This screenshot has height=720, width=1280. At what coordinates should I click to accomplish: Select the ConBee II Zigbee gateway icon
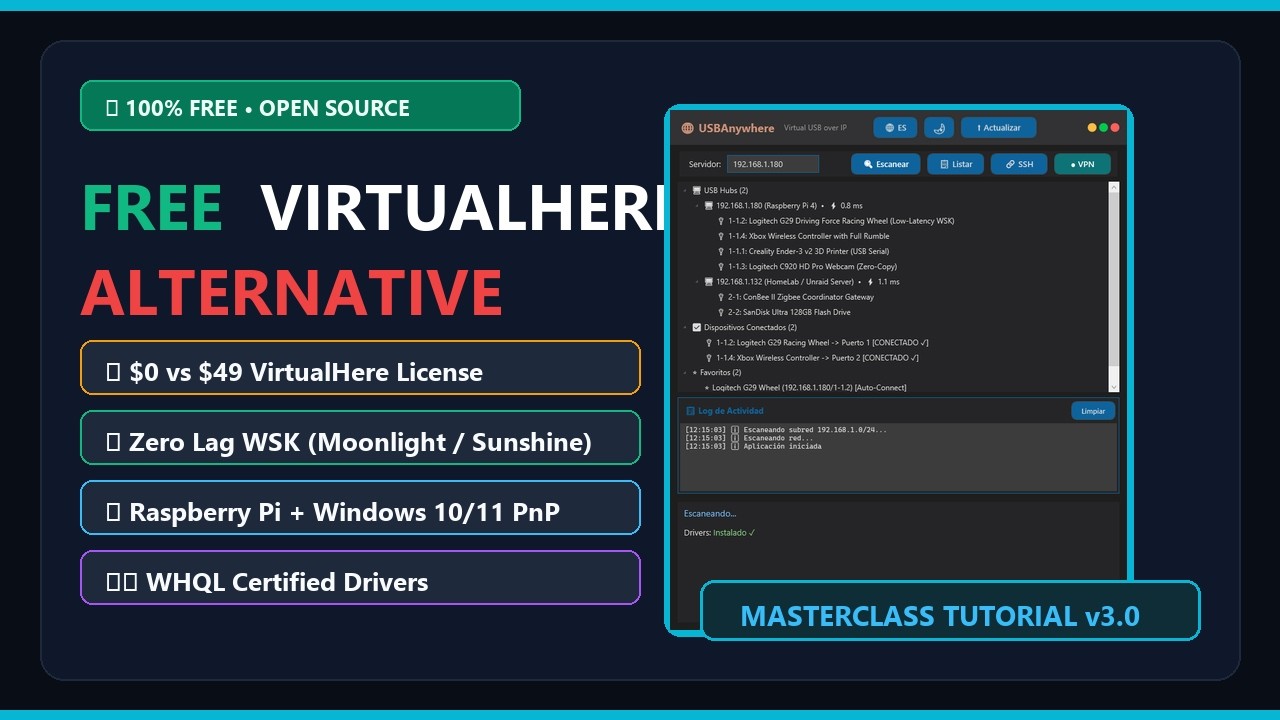click(x=721, y=297)
